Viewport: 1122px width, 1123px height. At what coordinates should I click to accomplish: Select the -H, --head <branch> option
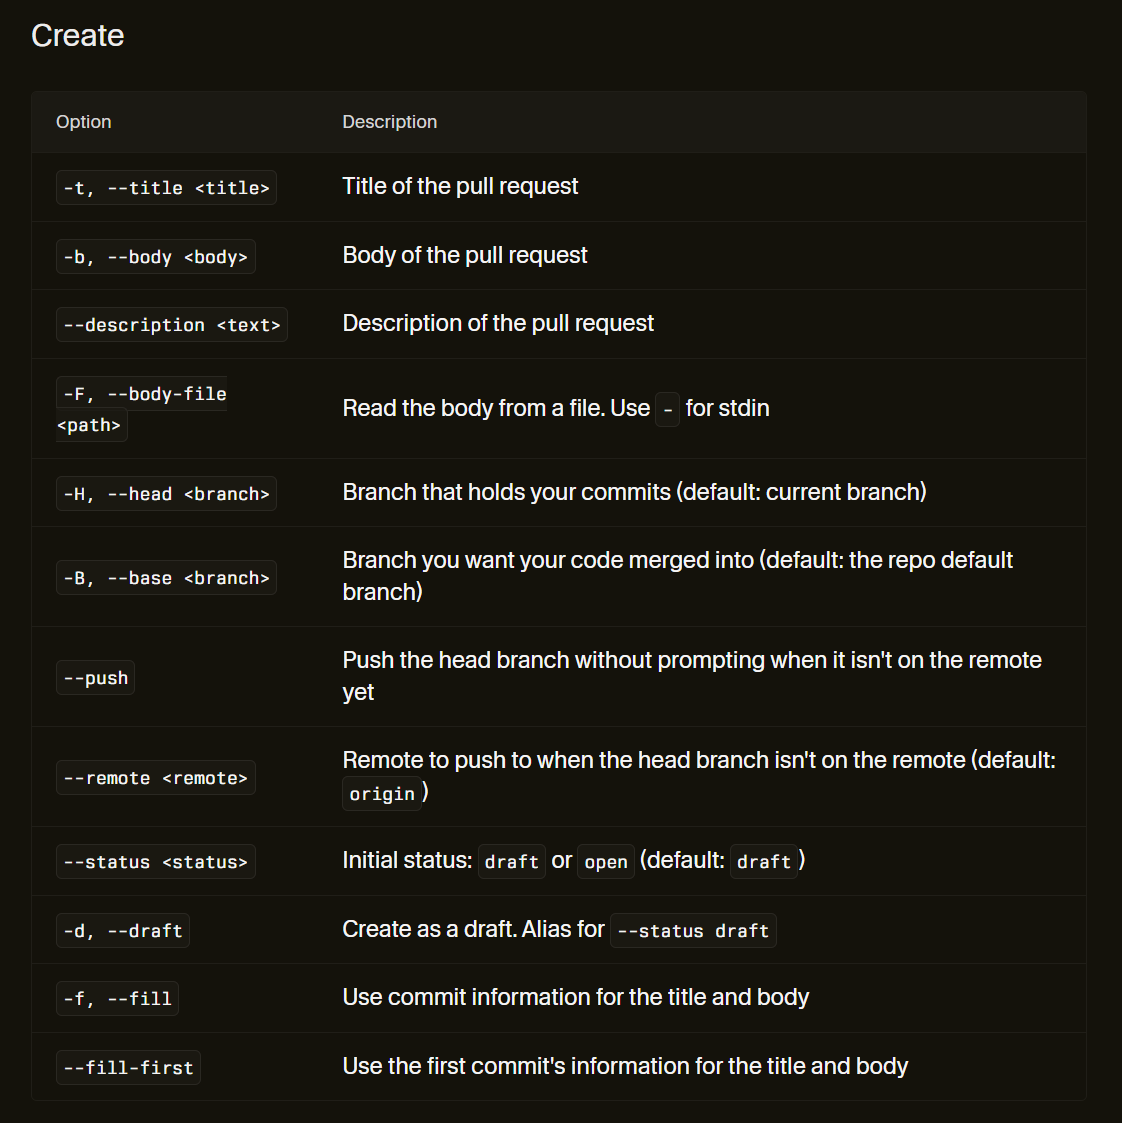point(166,493)
